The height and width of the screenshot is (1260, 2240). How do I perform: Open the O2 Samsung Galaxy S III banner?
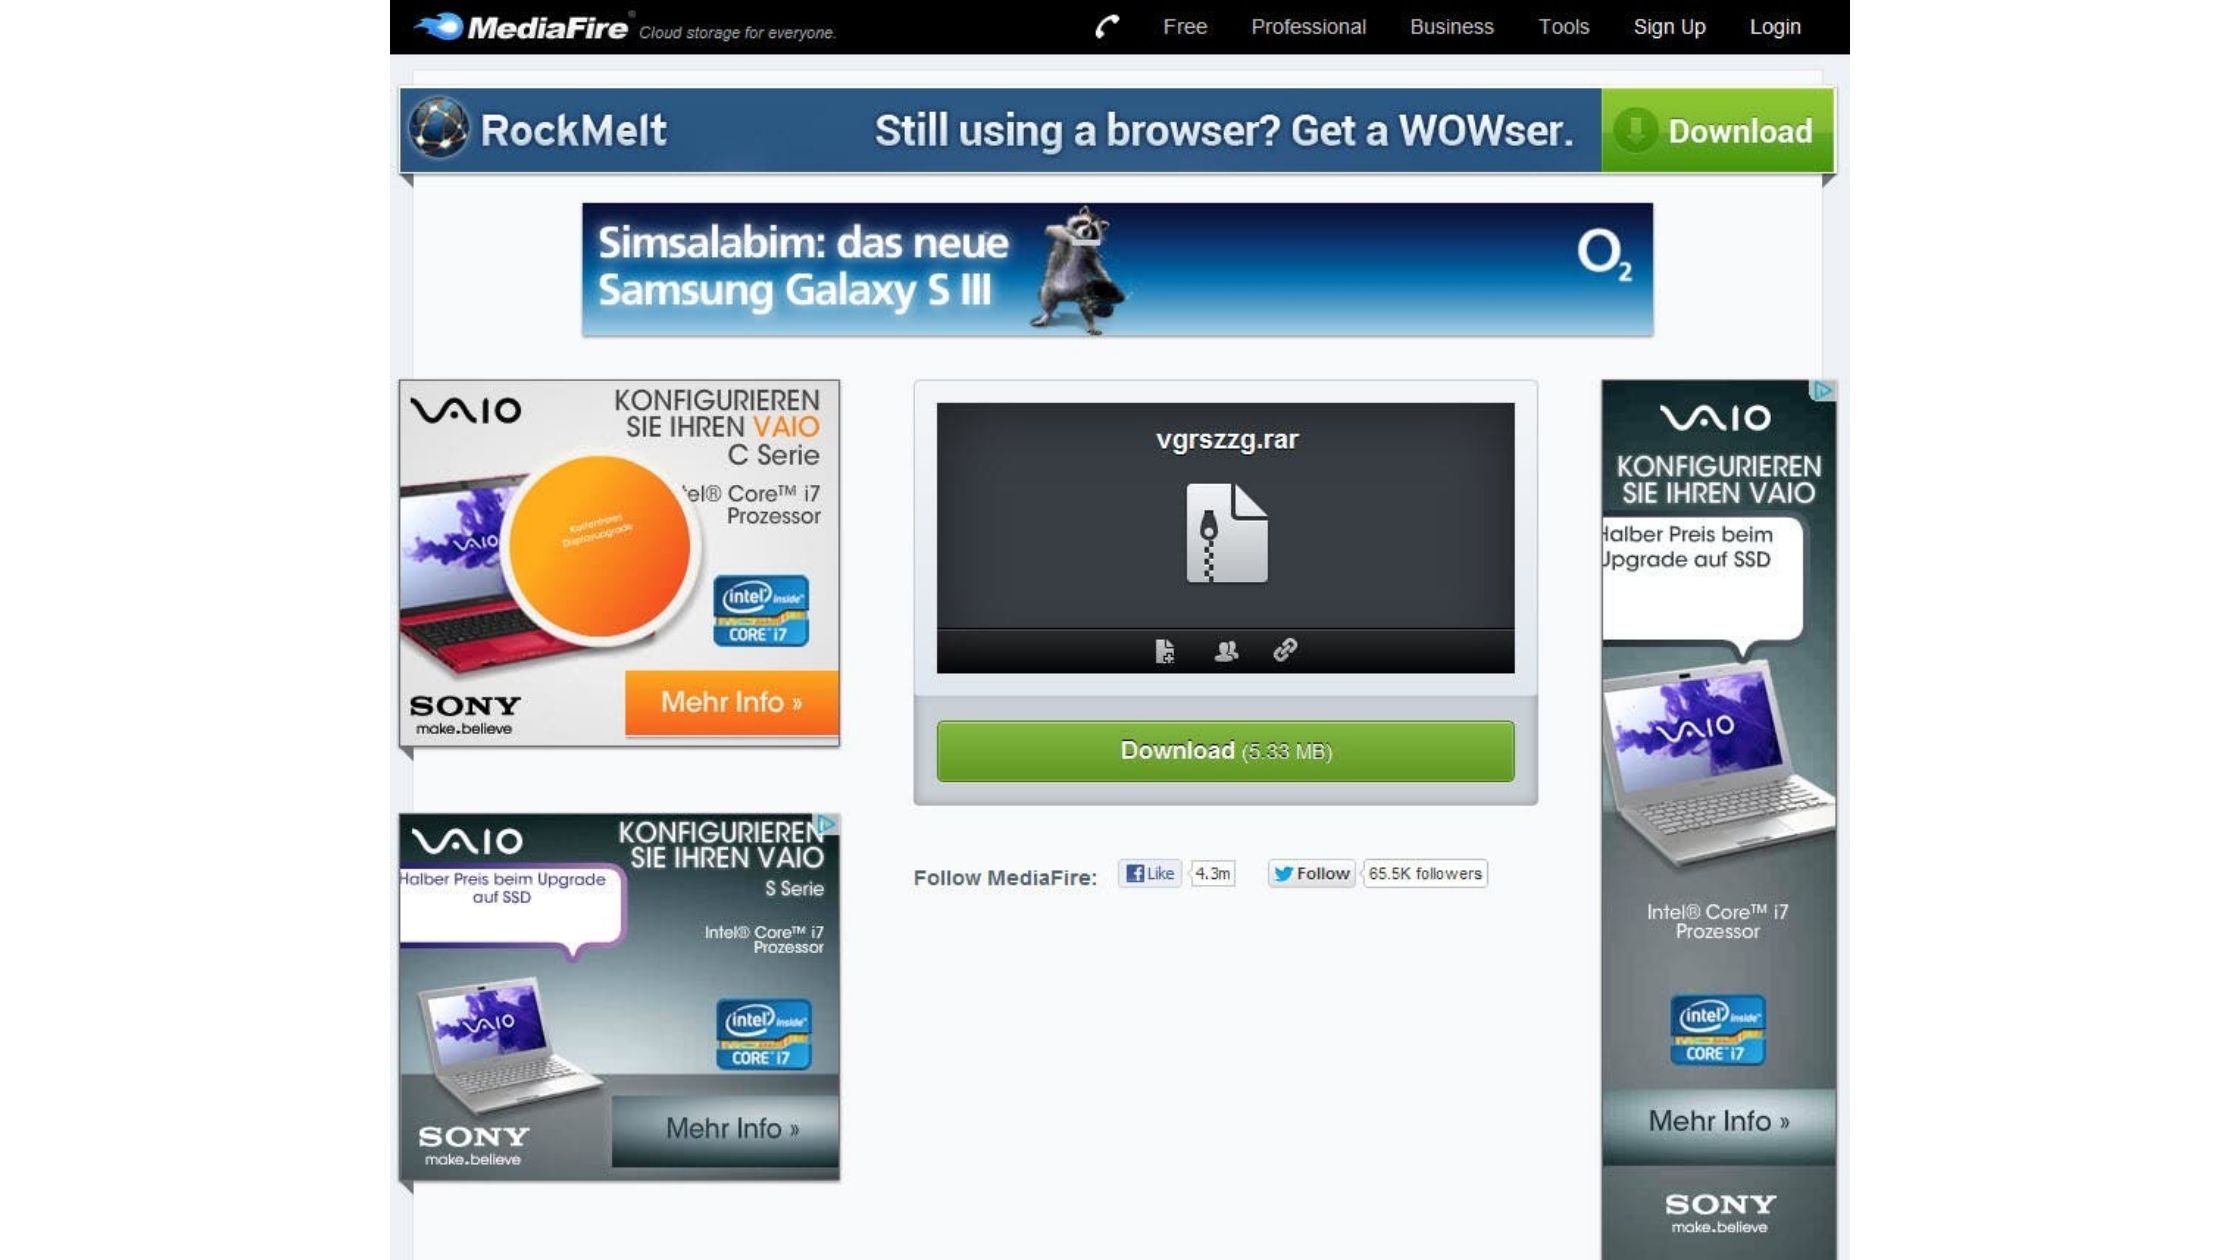pos(1117,269)
